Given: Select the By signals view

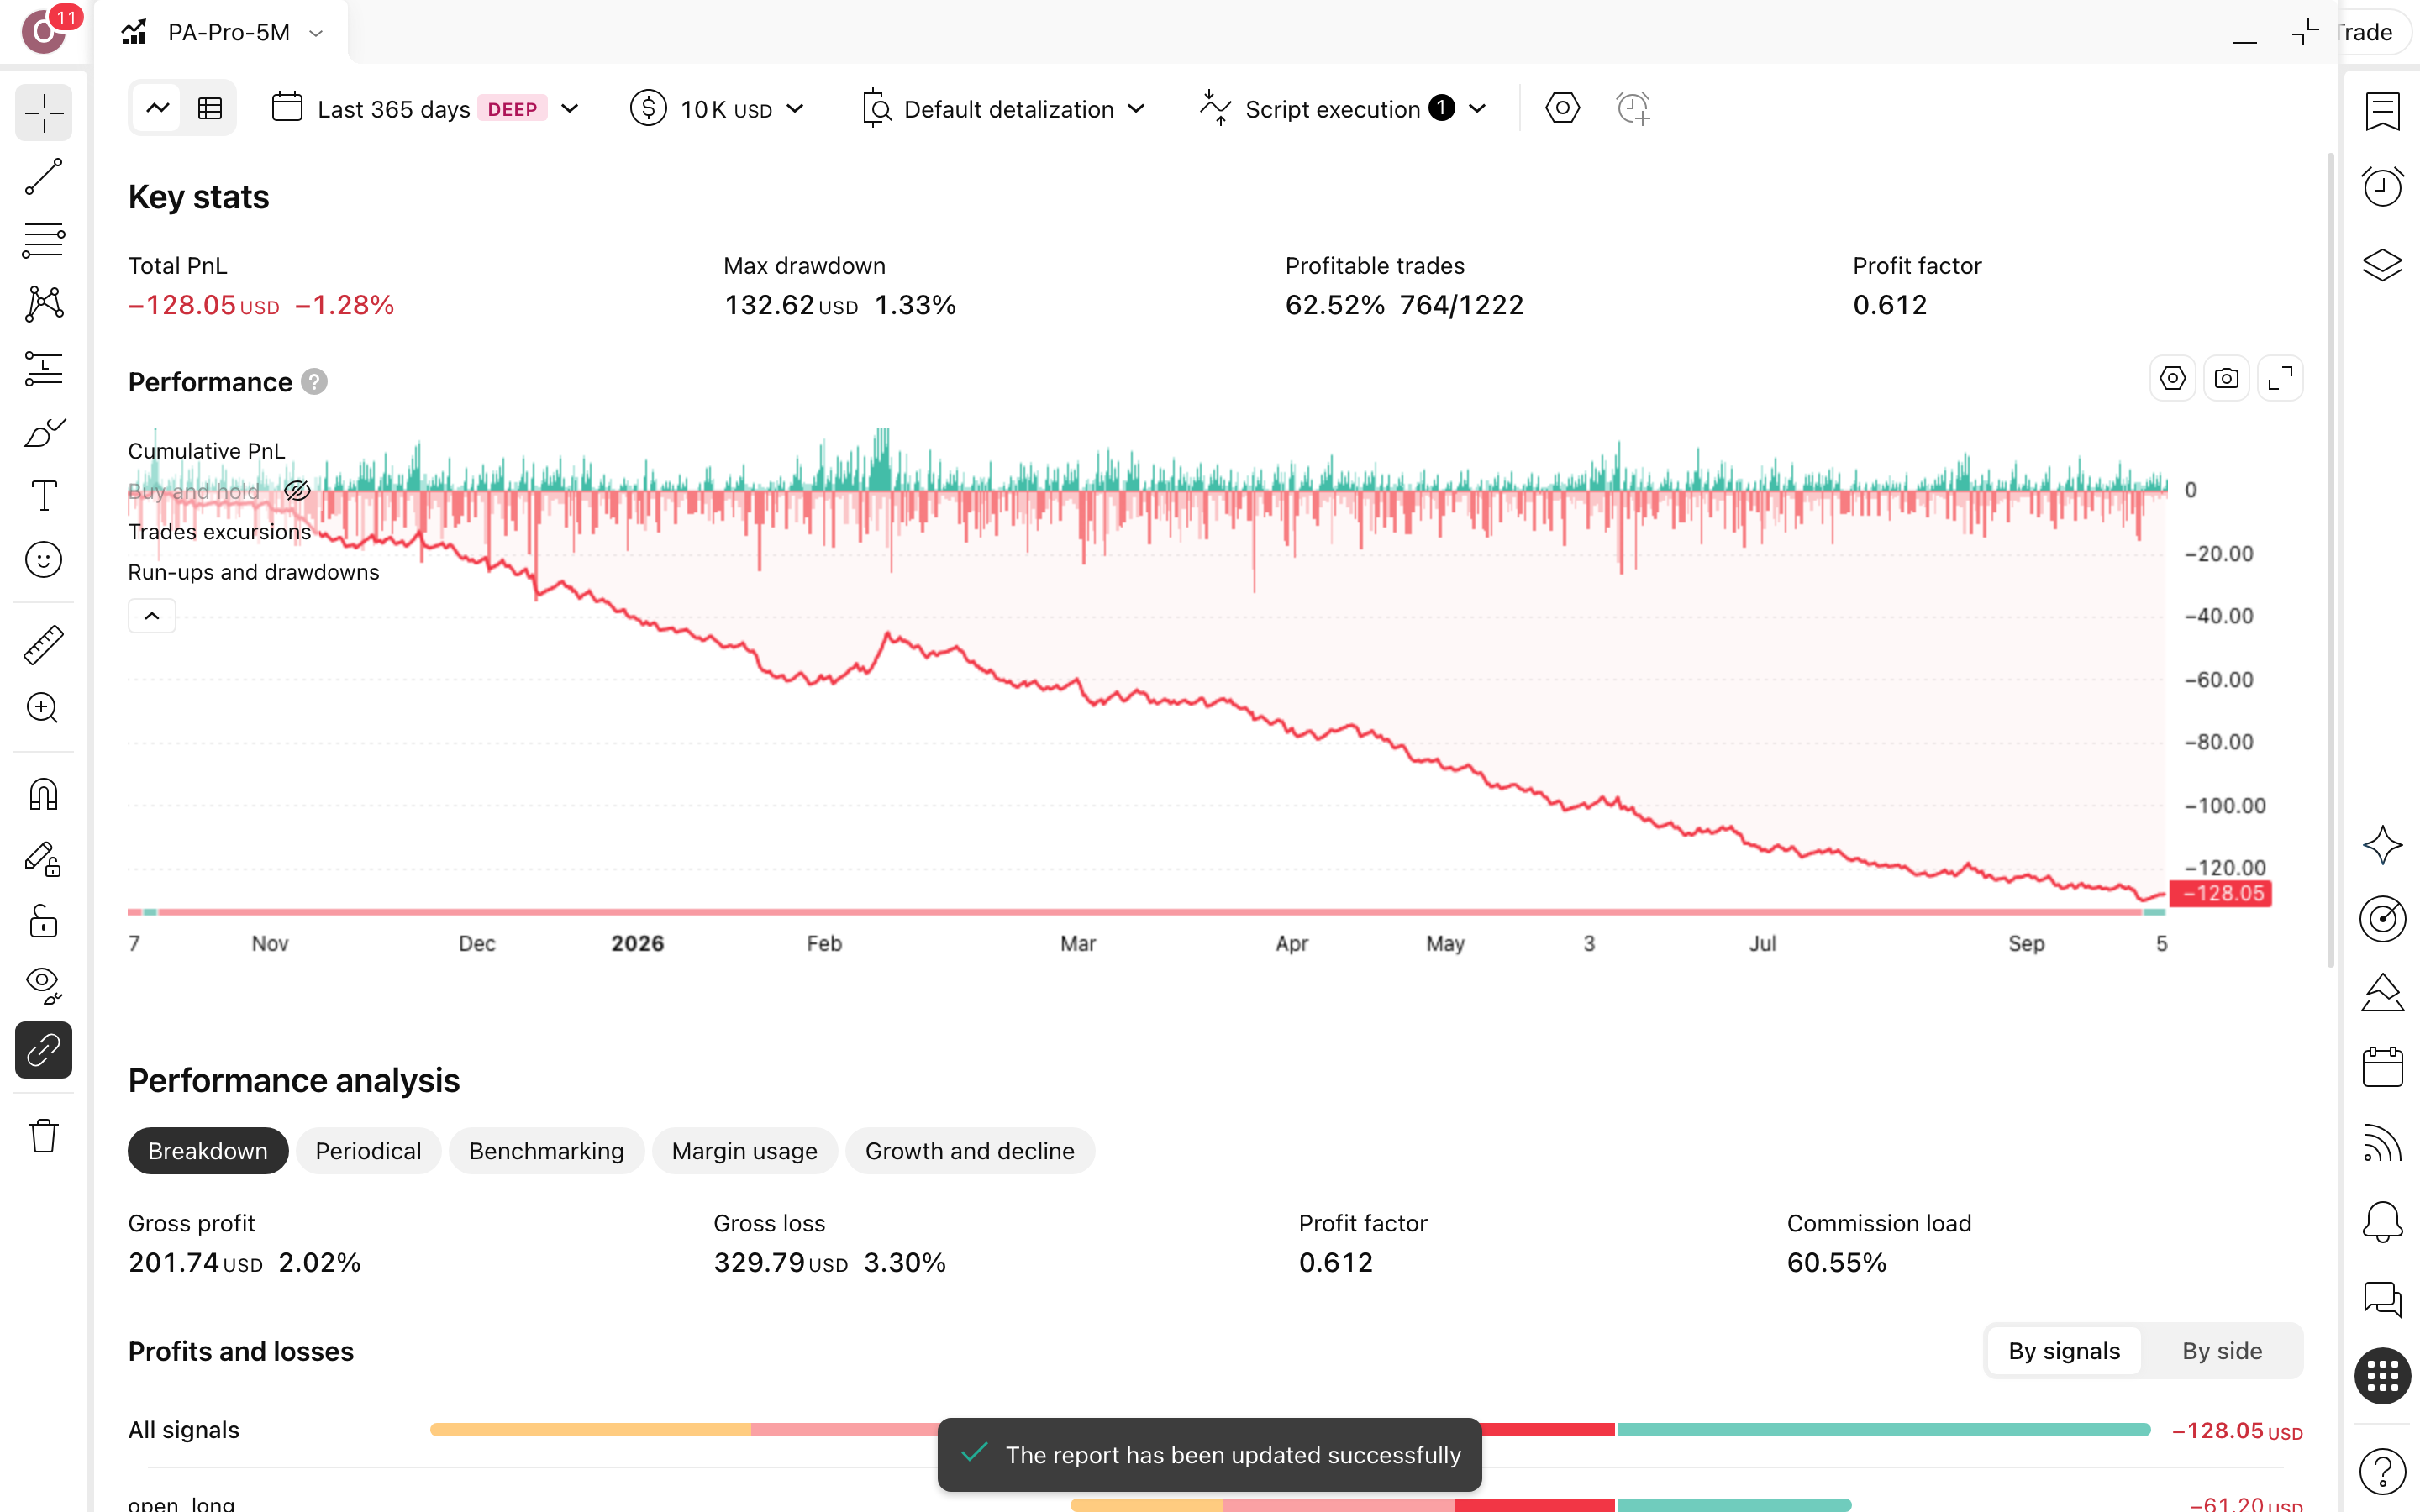Looking at the screenshot, I should tap(2064, 1351).
